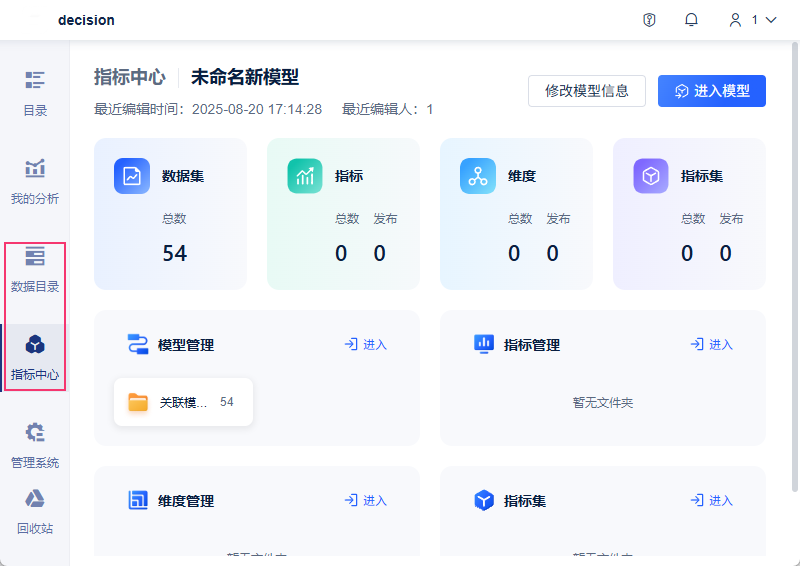800x566 pixels.
Task: Click the 模型管理 heading text
Action: point(186,345)
